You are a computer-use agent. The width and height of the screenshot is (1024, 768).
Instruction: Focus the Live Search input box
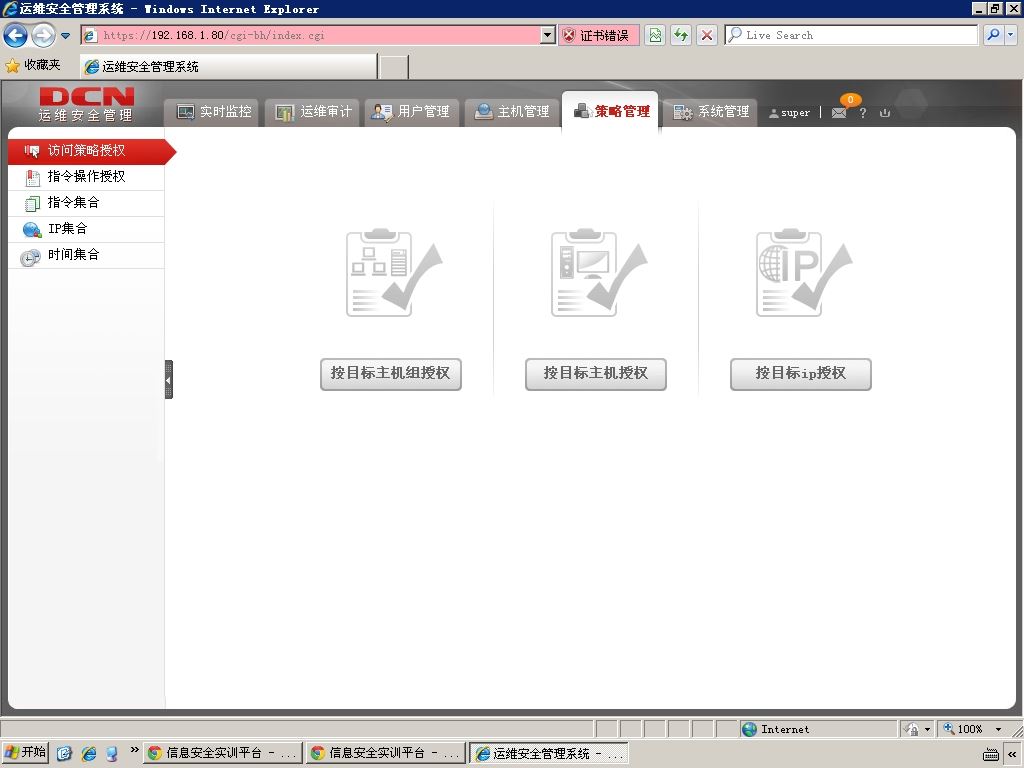click(x=851, y=35)
